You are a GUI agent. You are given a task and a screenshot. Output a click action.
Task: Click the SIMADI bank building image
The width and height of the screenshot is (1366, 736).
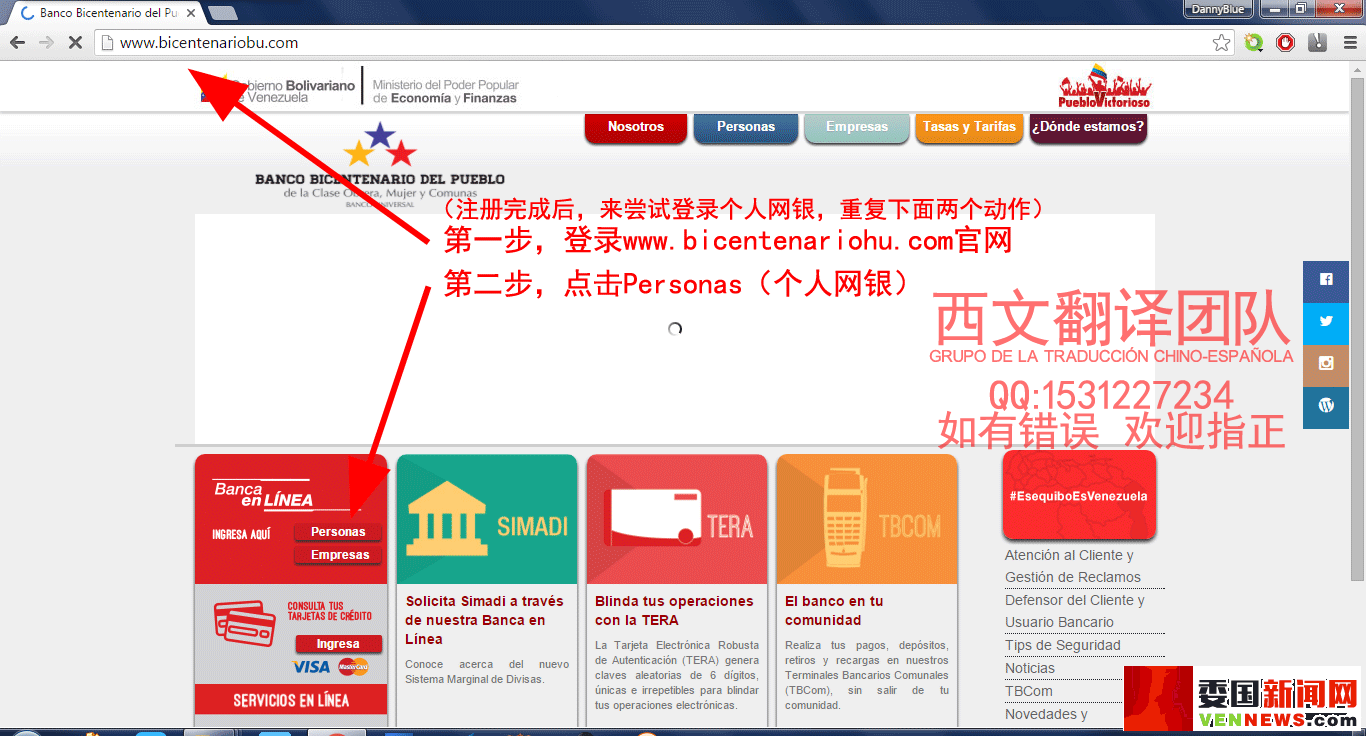pyautogui.click(x=487, y=520)
